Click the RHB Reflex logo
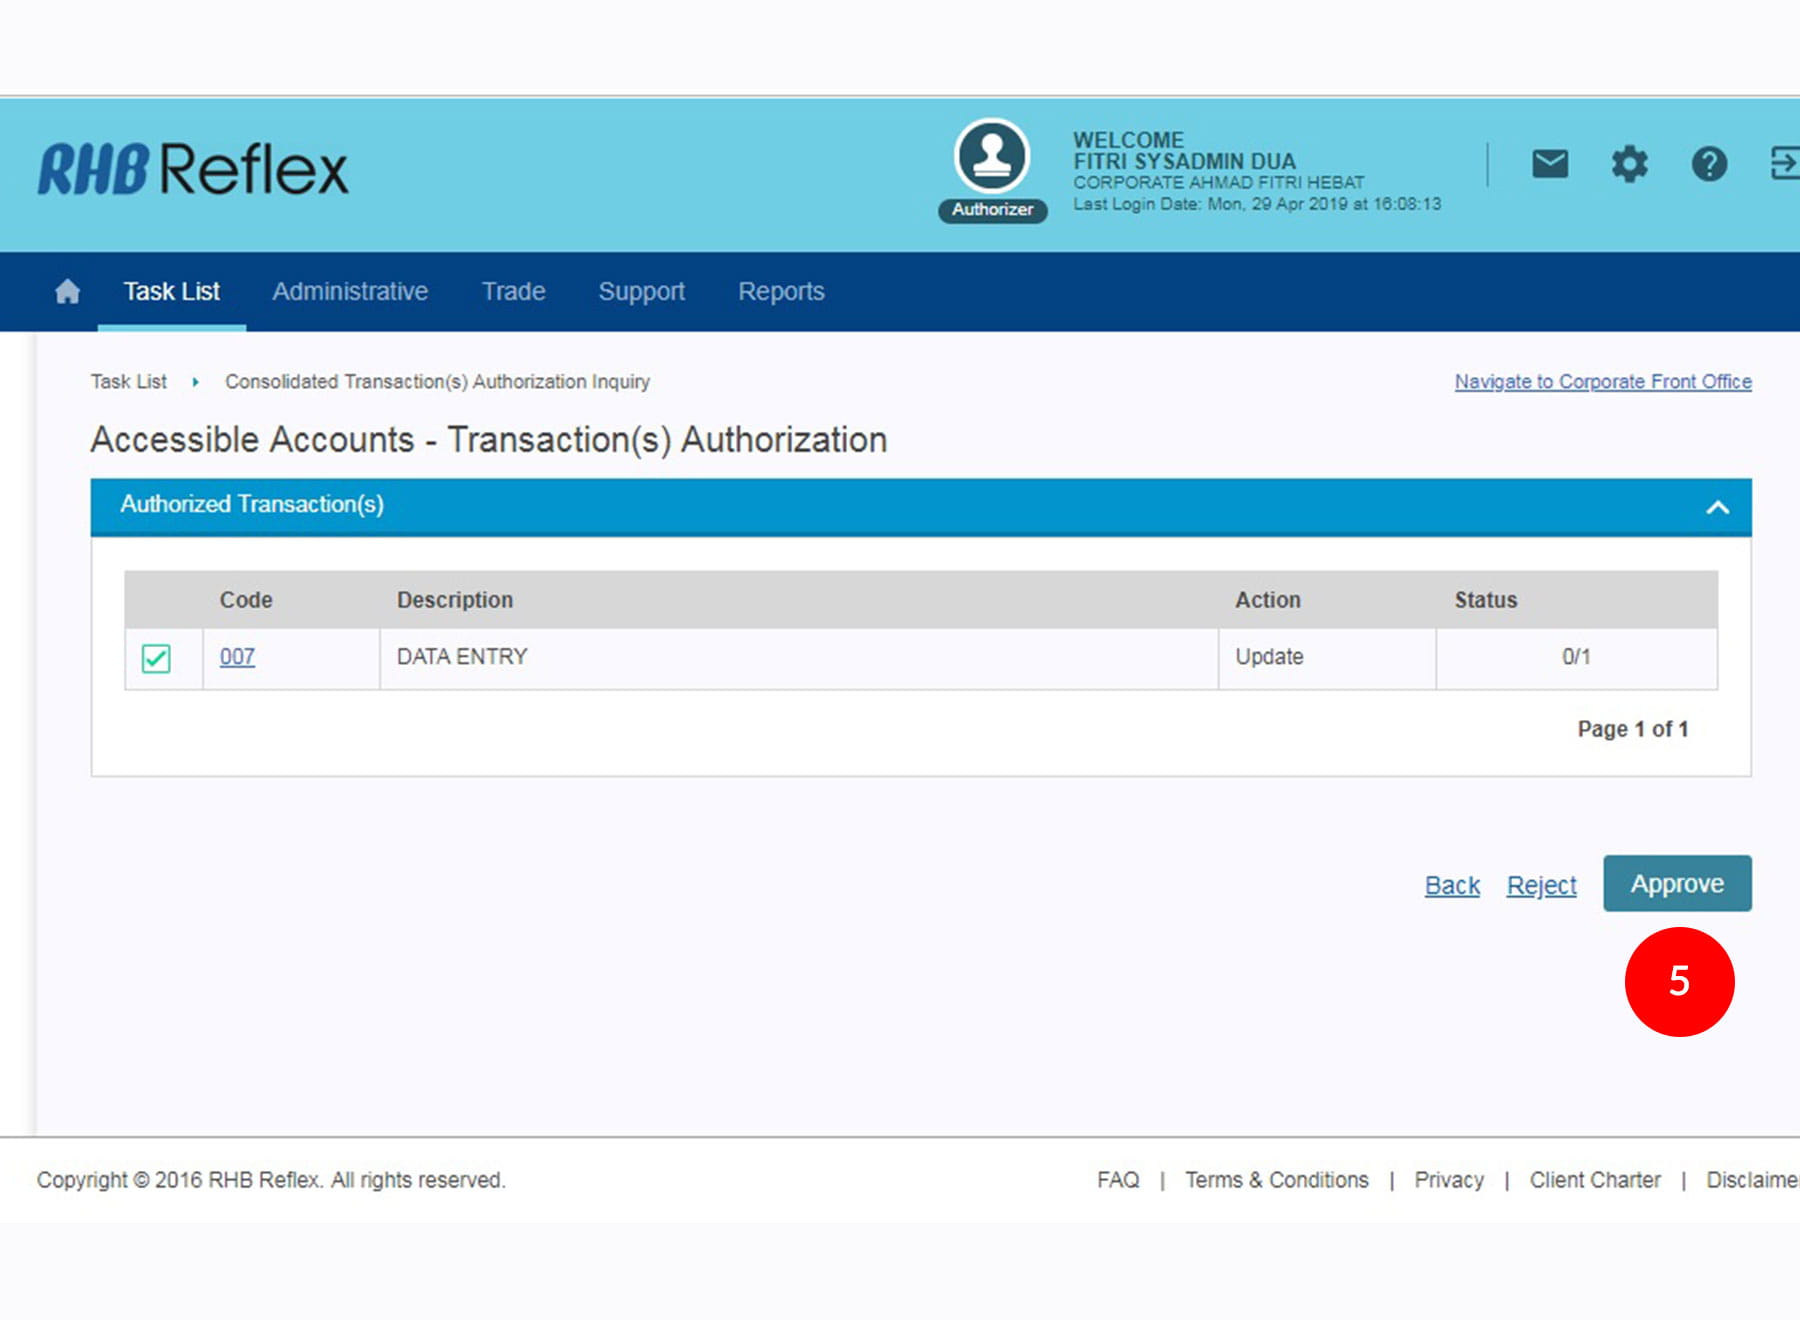Image resolution: width=1800 pixels, height=1320 pixels. (x=193, y=168)
